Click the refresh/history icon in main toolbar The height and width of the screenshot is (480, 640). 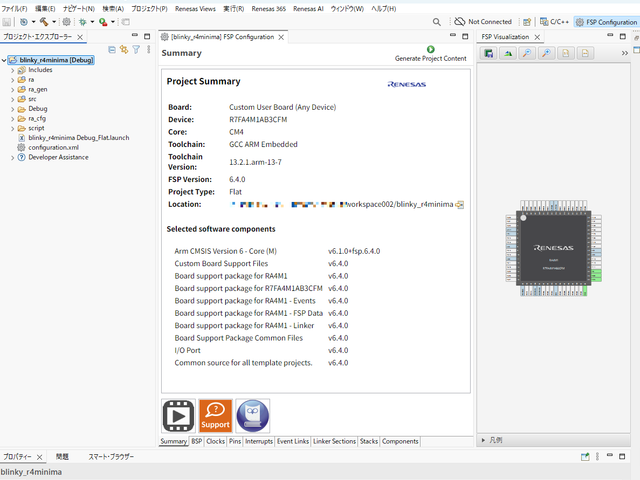24,22
